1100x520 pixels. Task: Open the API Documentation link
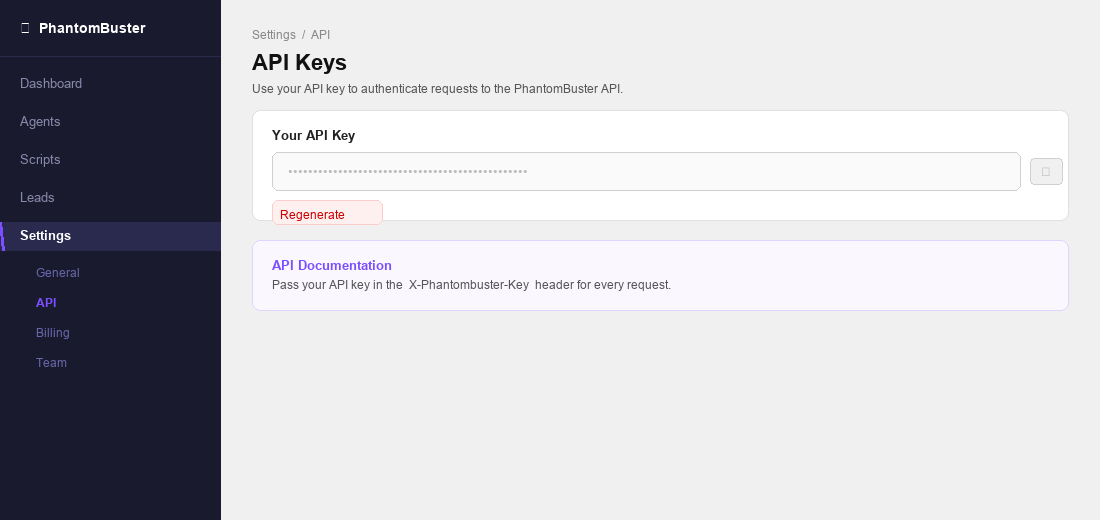[332, 265]
